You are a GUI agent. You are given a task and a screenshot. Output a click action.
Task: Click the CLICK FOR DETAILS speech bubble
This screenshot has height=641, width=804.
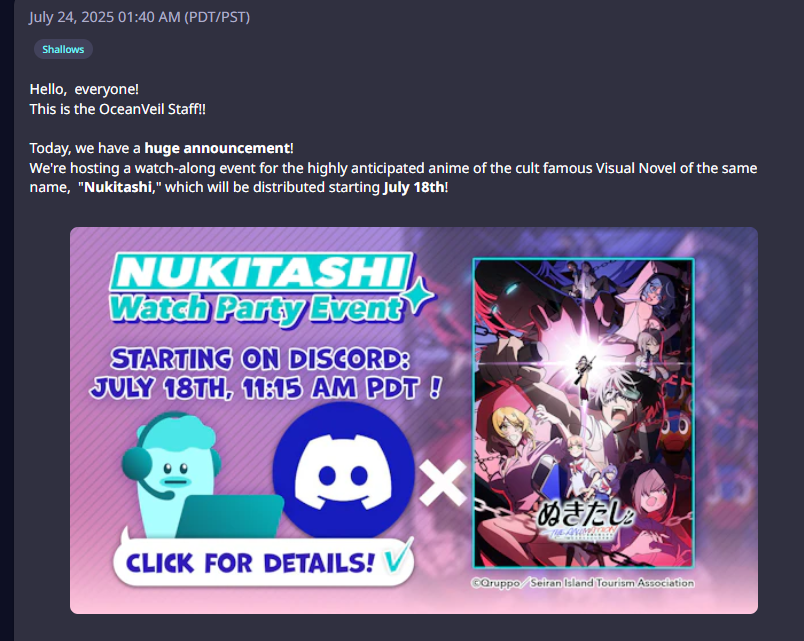pyautogui.click(x=264, y=562)
